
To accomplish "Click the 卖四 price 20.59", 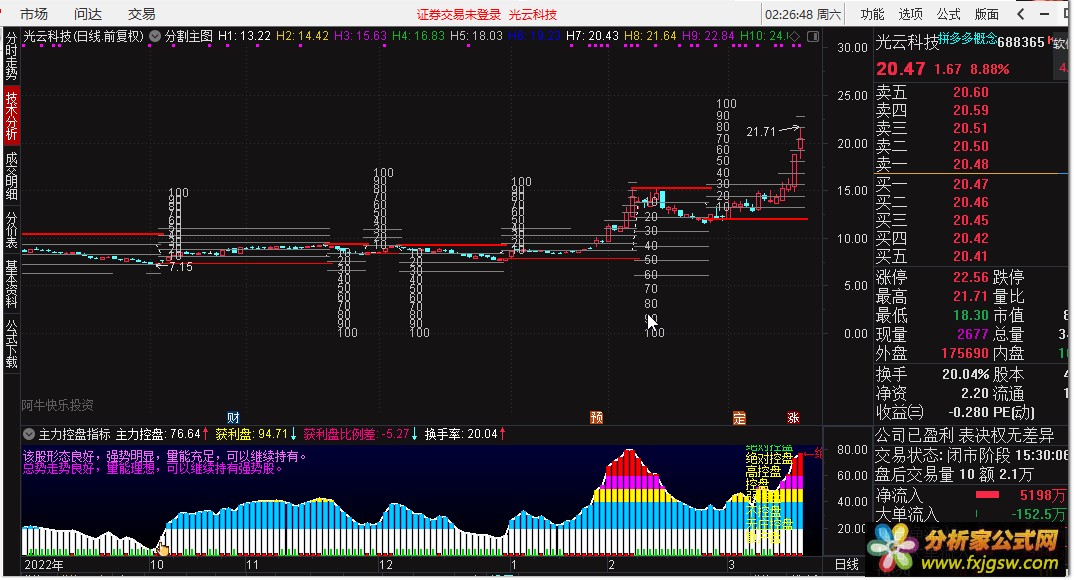I will [970, 110].
